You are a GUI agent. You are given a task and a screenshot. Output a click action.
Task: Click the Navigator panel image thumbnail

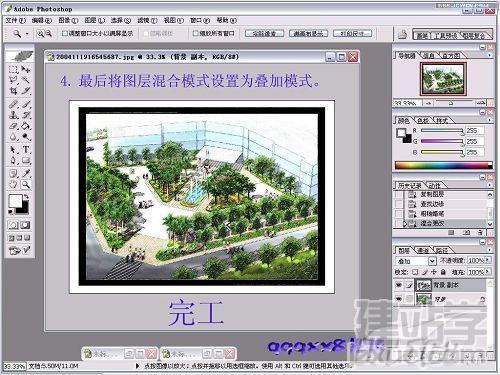443,79
